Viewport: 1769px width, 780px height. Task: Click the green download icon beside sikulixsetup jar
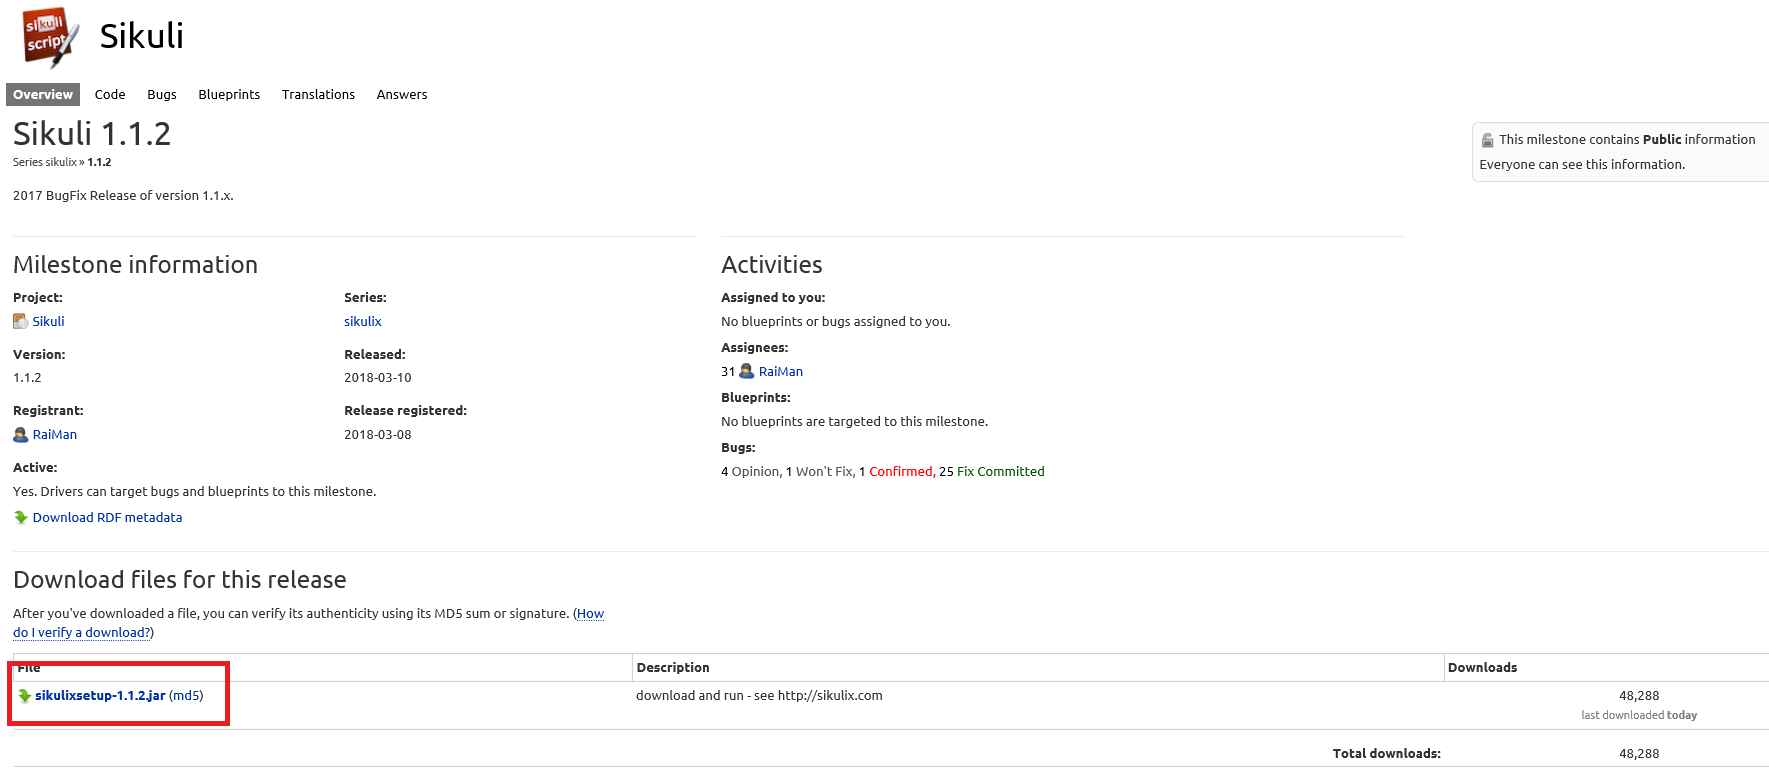[24, 696]
